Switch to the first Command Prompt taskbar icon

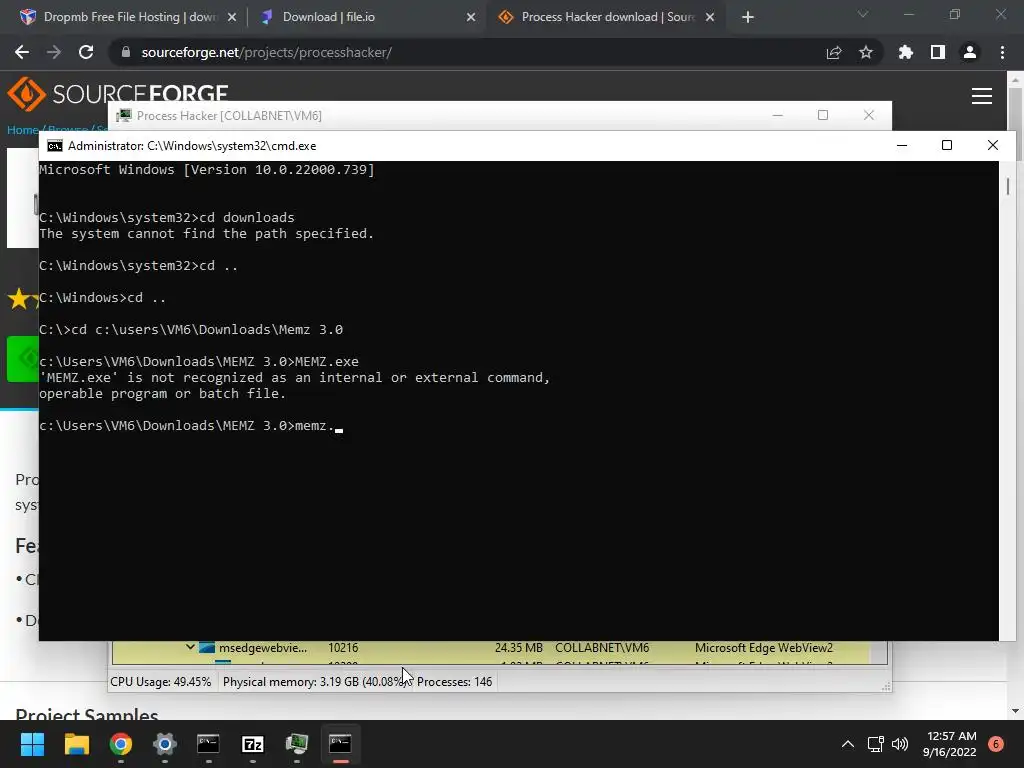coord(208,744)
